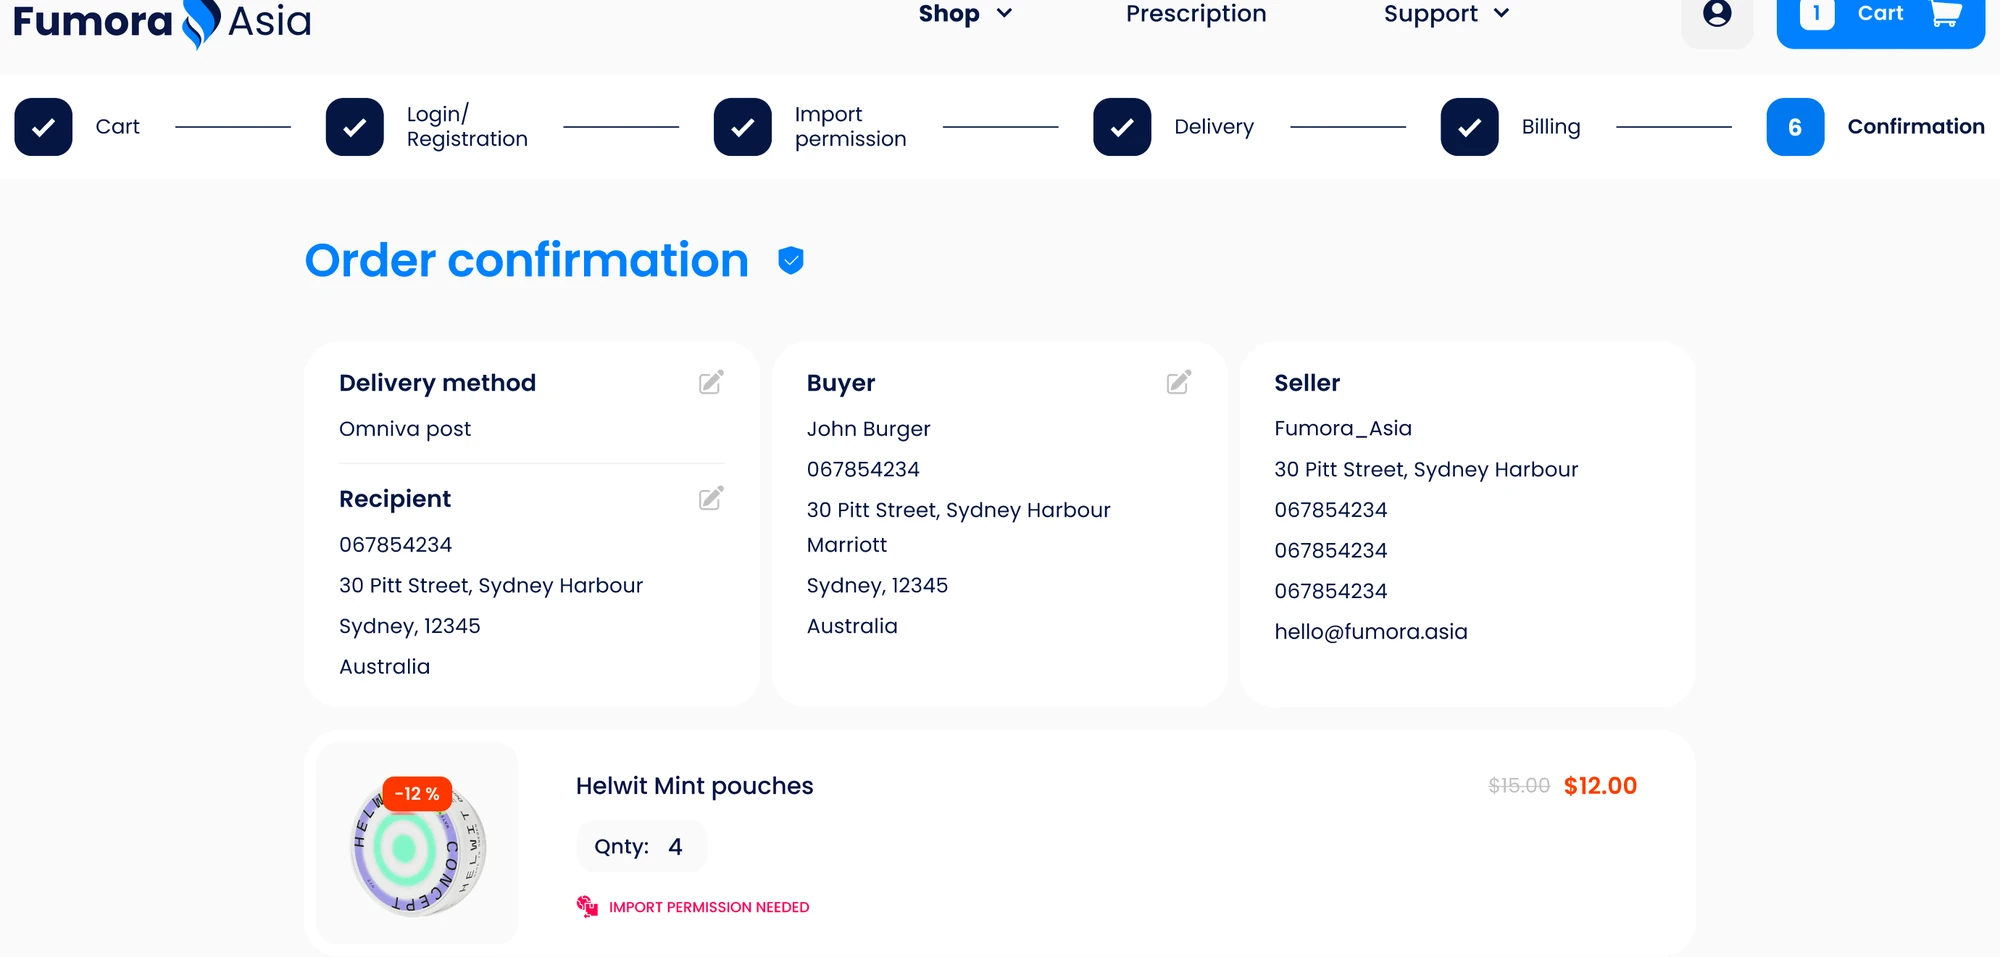Click the $12.00 discounted price
Image resolution: width=2000 pixels, height=957 pixels.
1600,786
